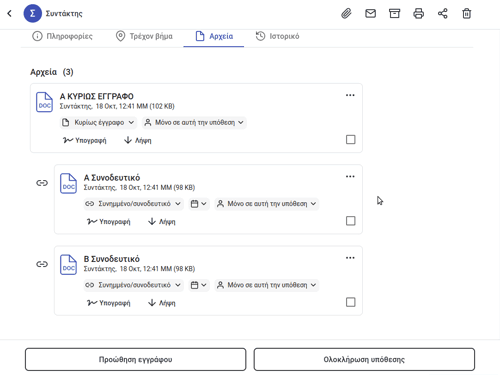The image size is (500, 376).
Task: Click the share icon
Action: [x=442, y=13]
